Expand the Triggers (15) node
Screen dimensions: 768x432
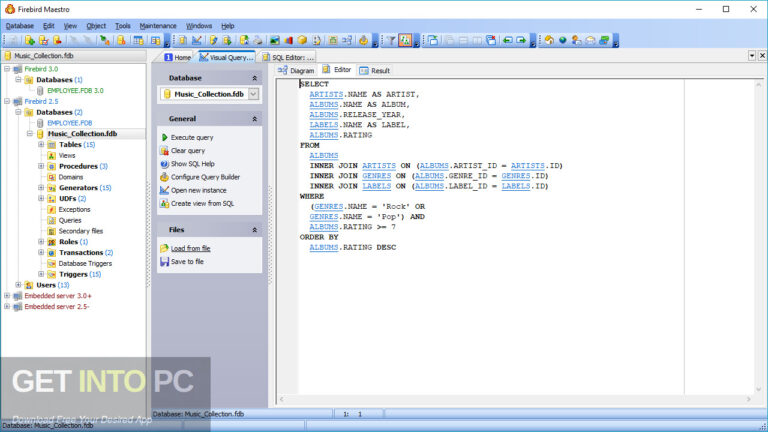tap(41, 274)
